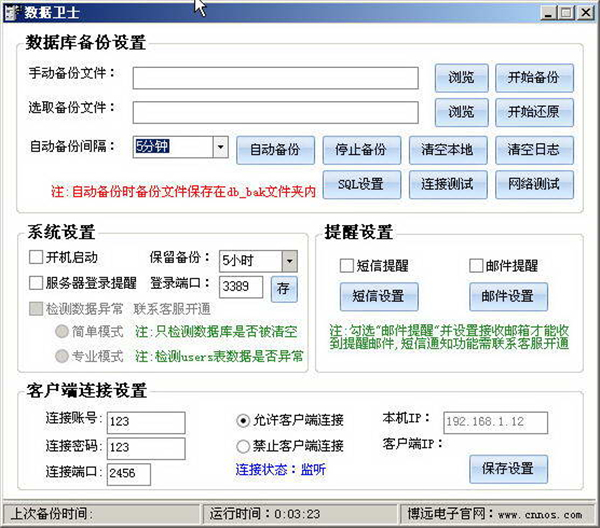This screenshot has width=600, height=528.
Task: Click www.cnnos.com website text in status bar
Action: point(540,515)
